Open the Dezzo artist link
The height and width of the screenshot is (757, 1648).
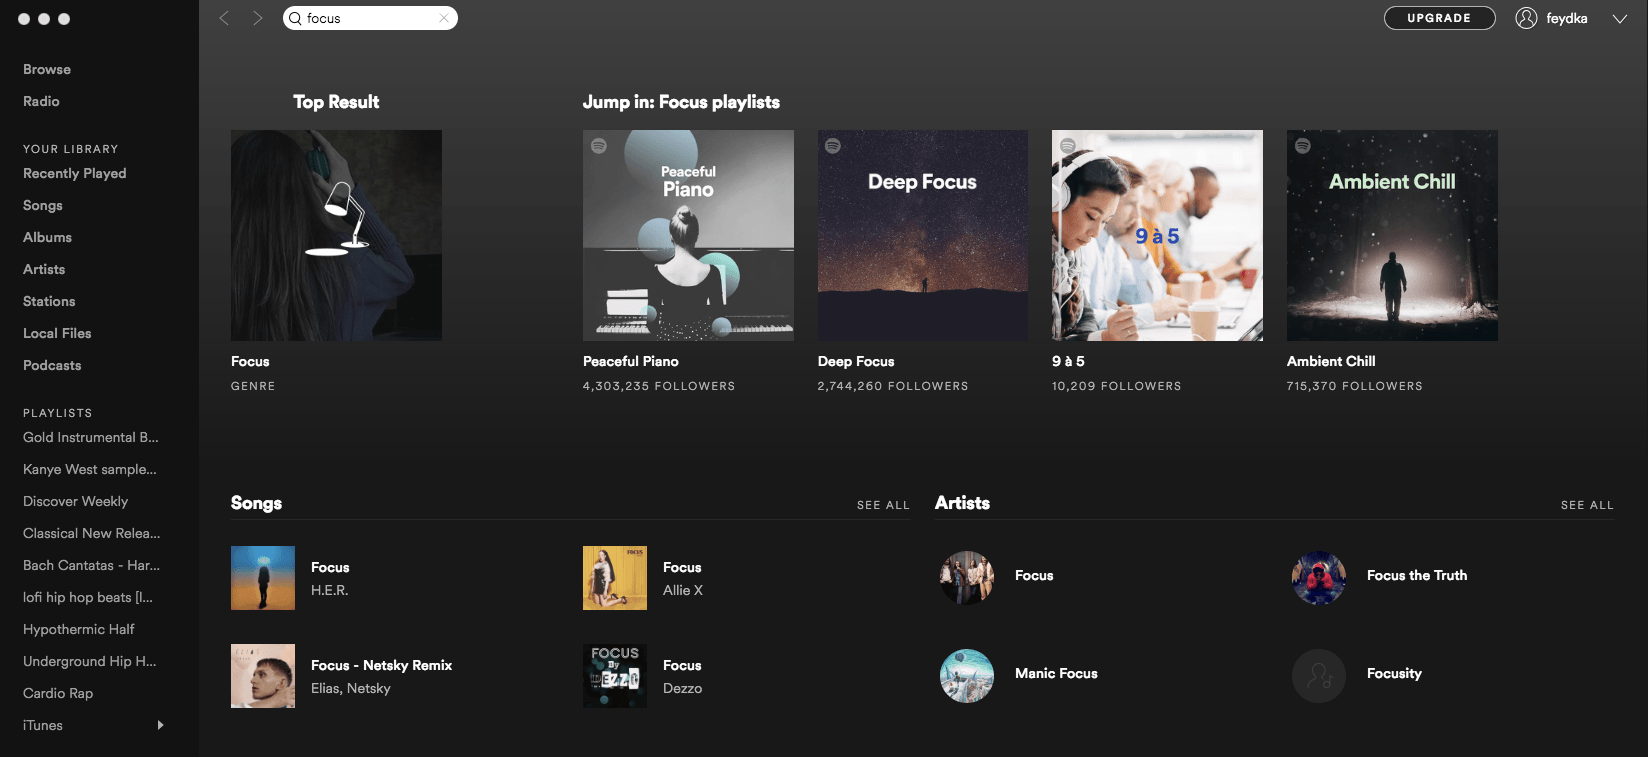coord(683,688)
